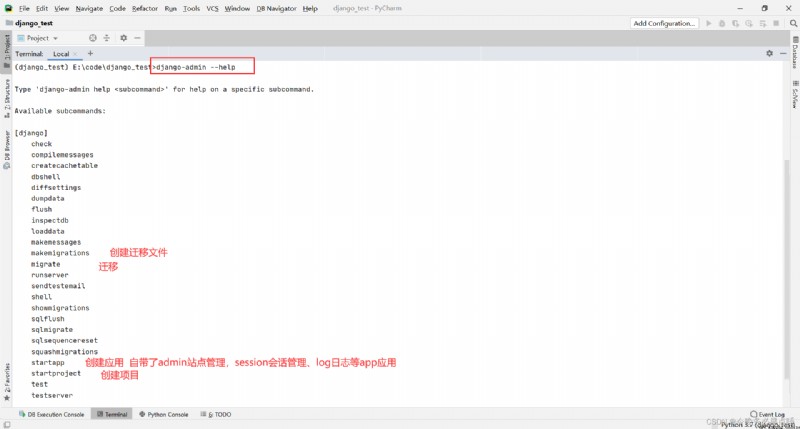
Task: Click the django-admin --help command text
Action: [x=196, y=67]
